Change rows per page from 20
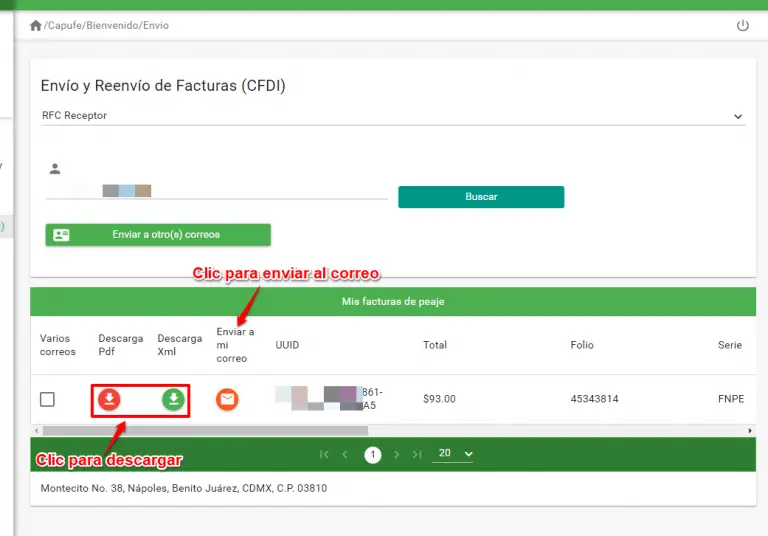Screen dimensions: 768x536 (x=455, y=454)
